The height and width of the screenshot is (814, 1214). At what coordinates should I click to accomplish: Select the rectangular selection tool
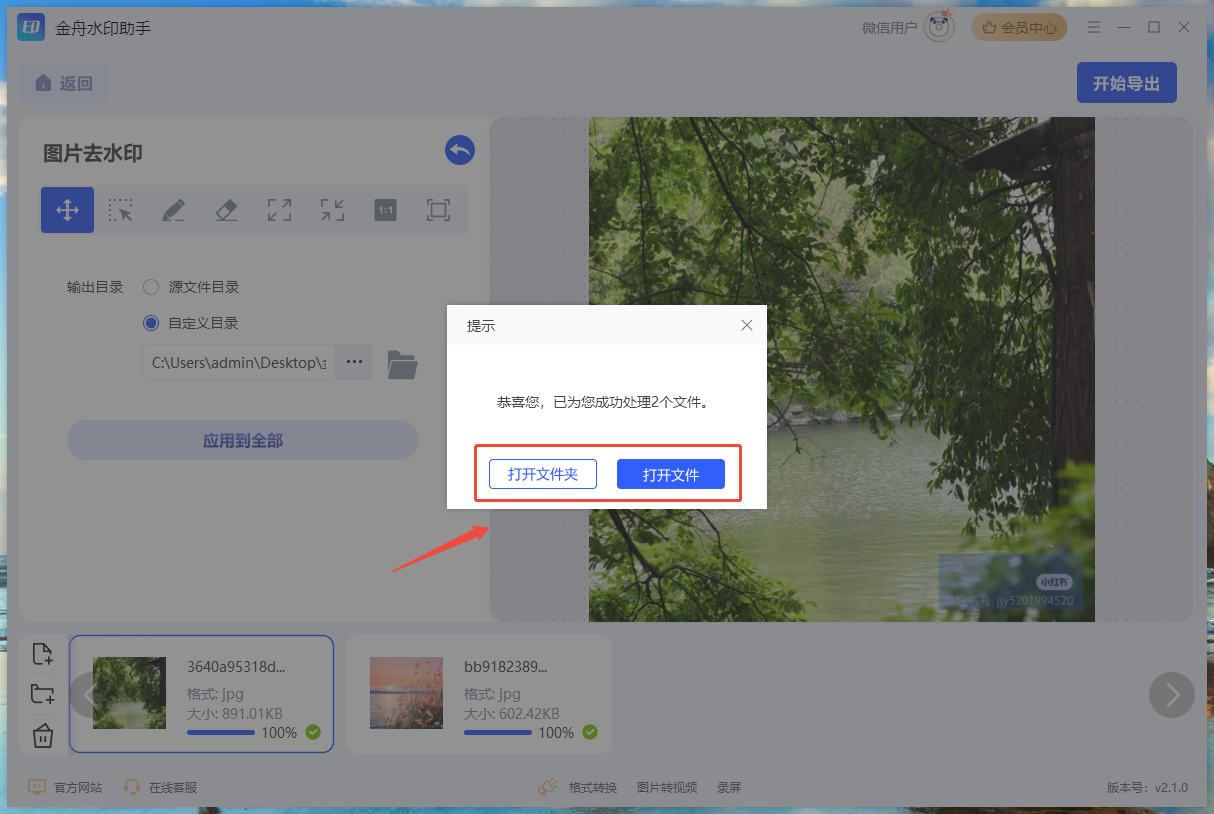click(x=121, y=210)
